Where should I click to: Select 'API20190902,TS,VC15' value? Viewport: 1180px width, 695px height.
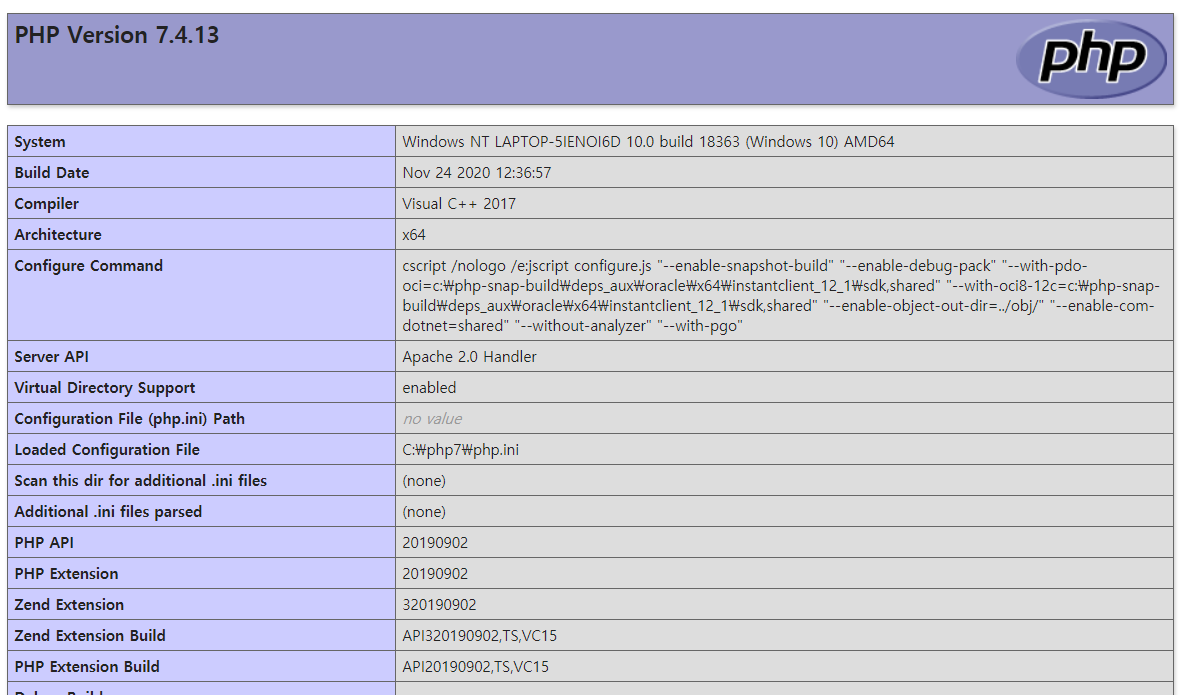pyautogui.click(x=476, y=666)
